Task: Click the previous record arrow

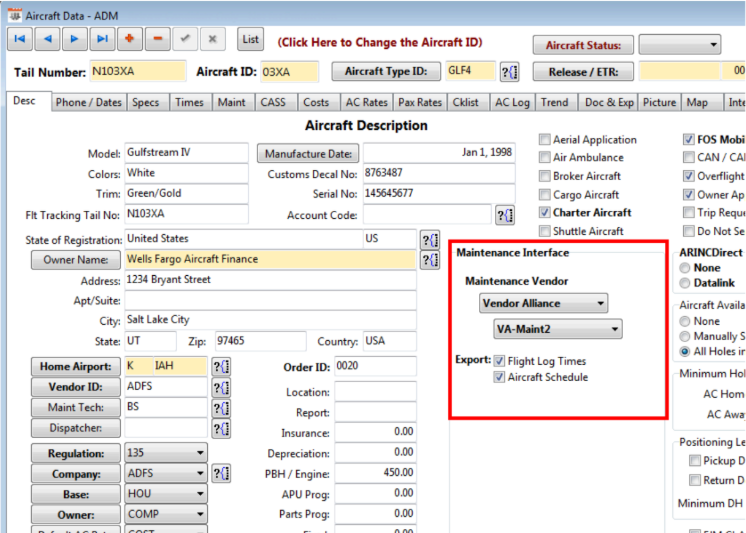Action: coord(48,40)
